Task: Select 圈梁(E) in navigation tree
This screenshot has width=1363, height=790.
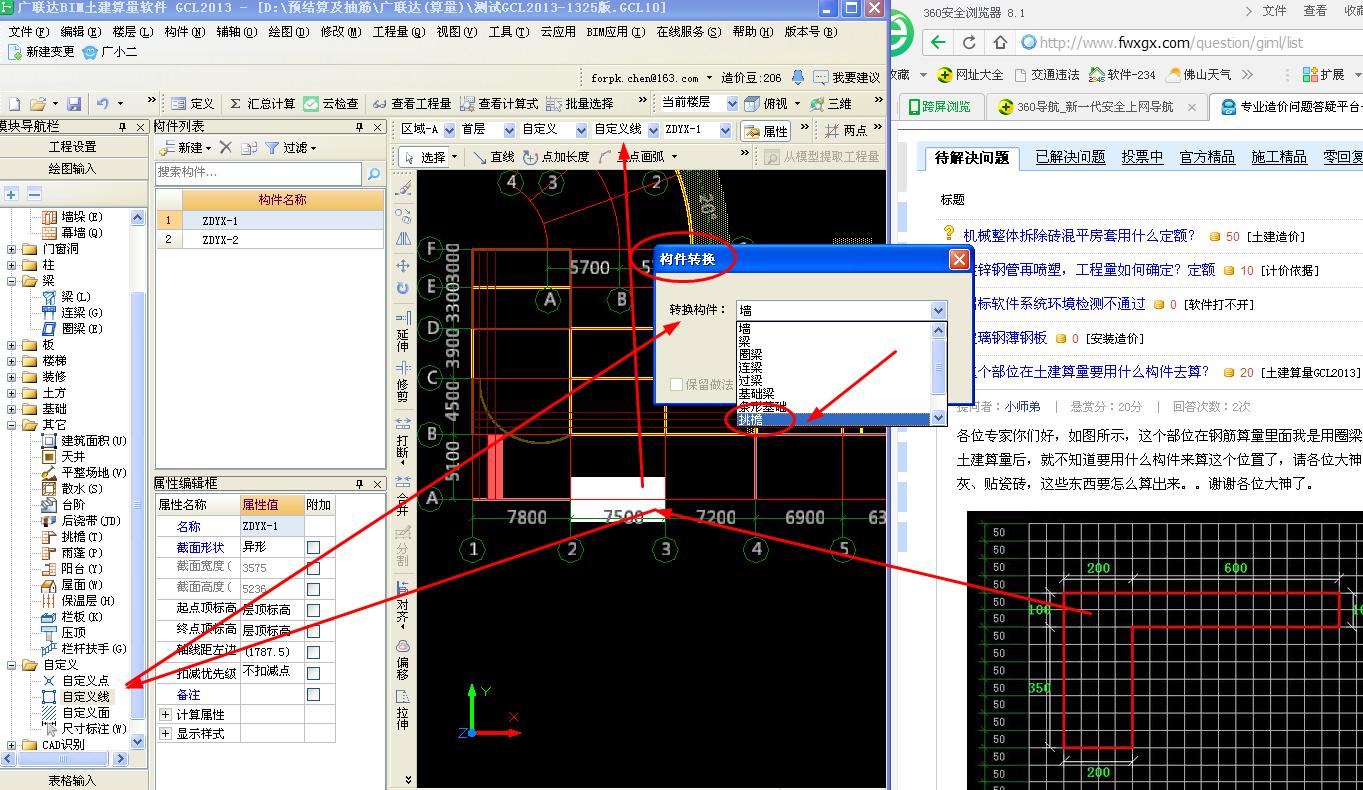Action: (x=72, y=329)
